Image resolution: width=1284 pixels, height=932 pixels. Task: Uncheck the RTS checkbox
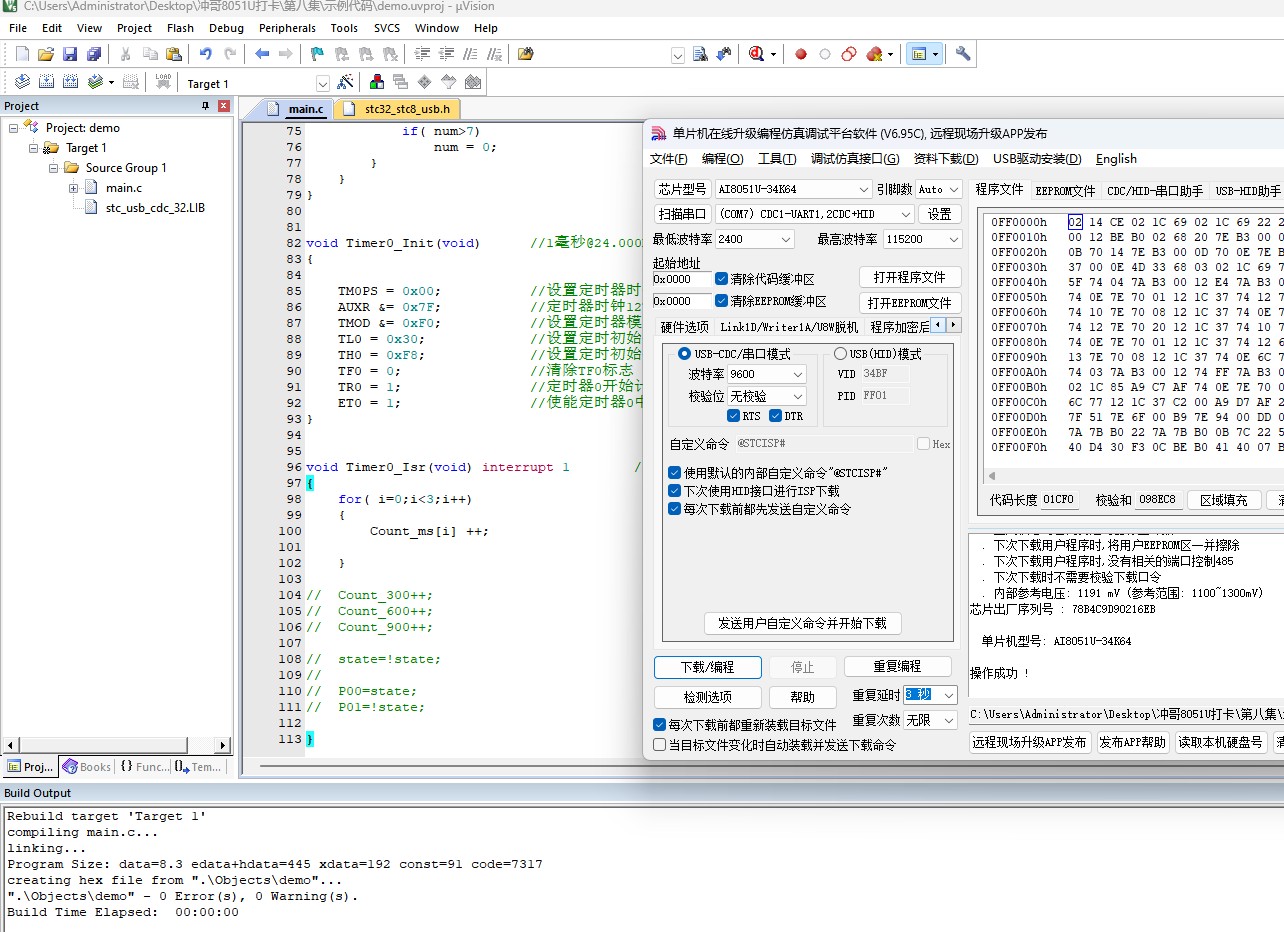click(x=734, y=416)
